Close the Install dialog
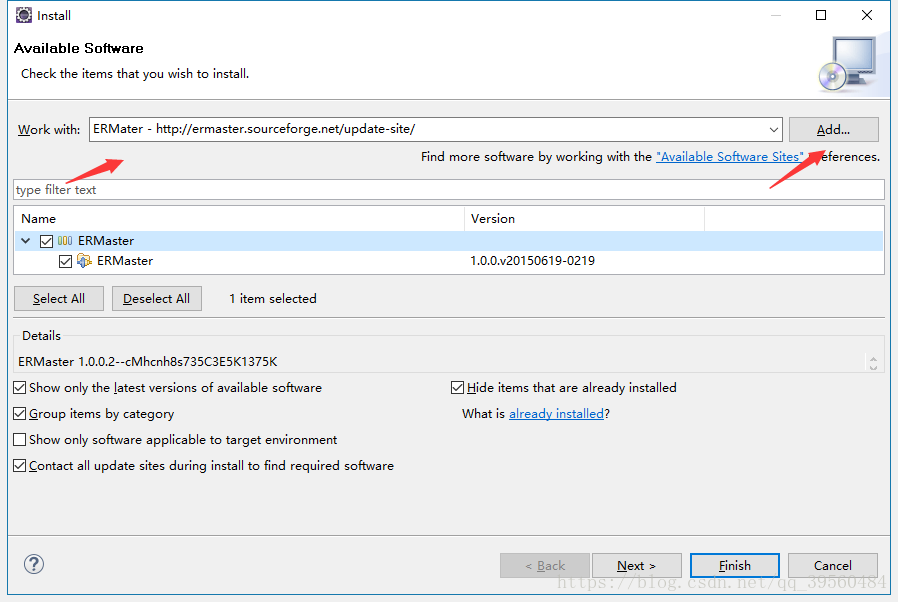Screen dimensions: 898x602 click(x=867, y=15)
